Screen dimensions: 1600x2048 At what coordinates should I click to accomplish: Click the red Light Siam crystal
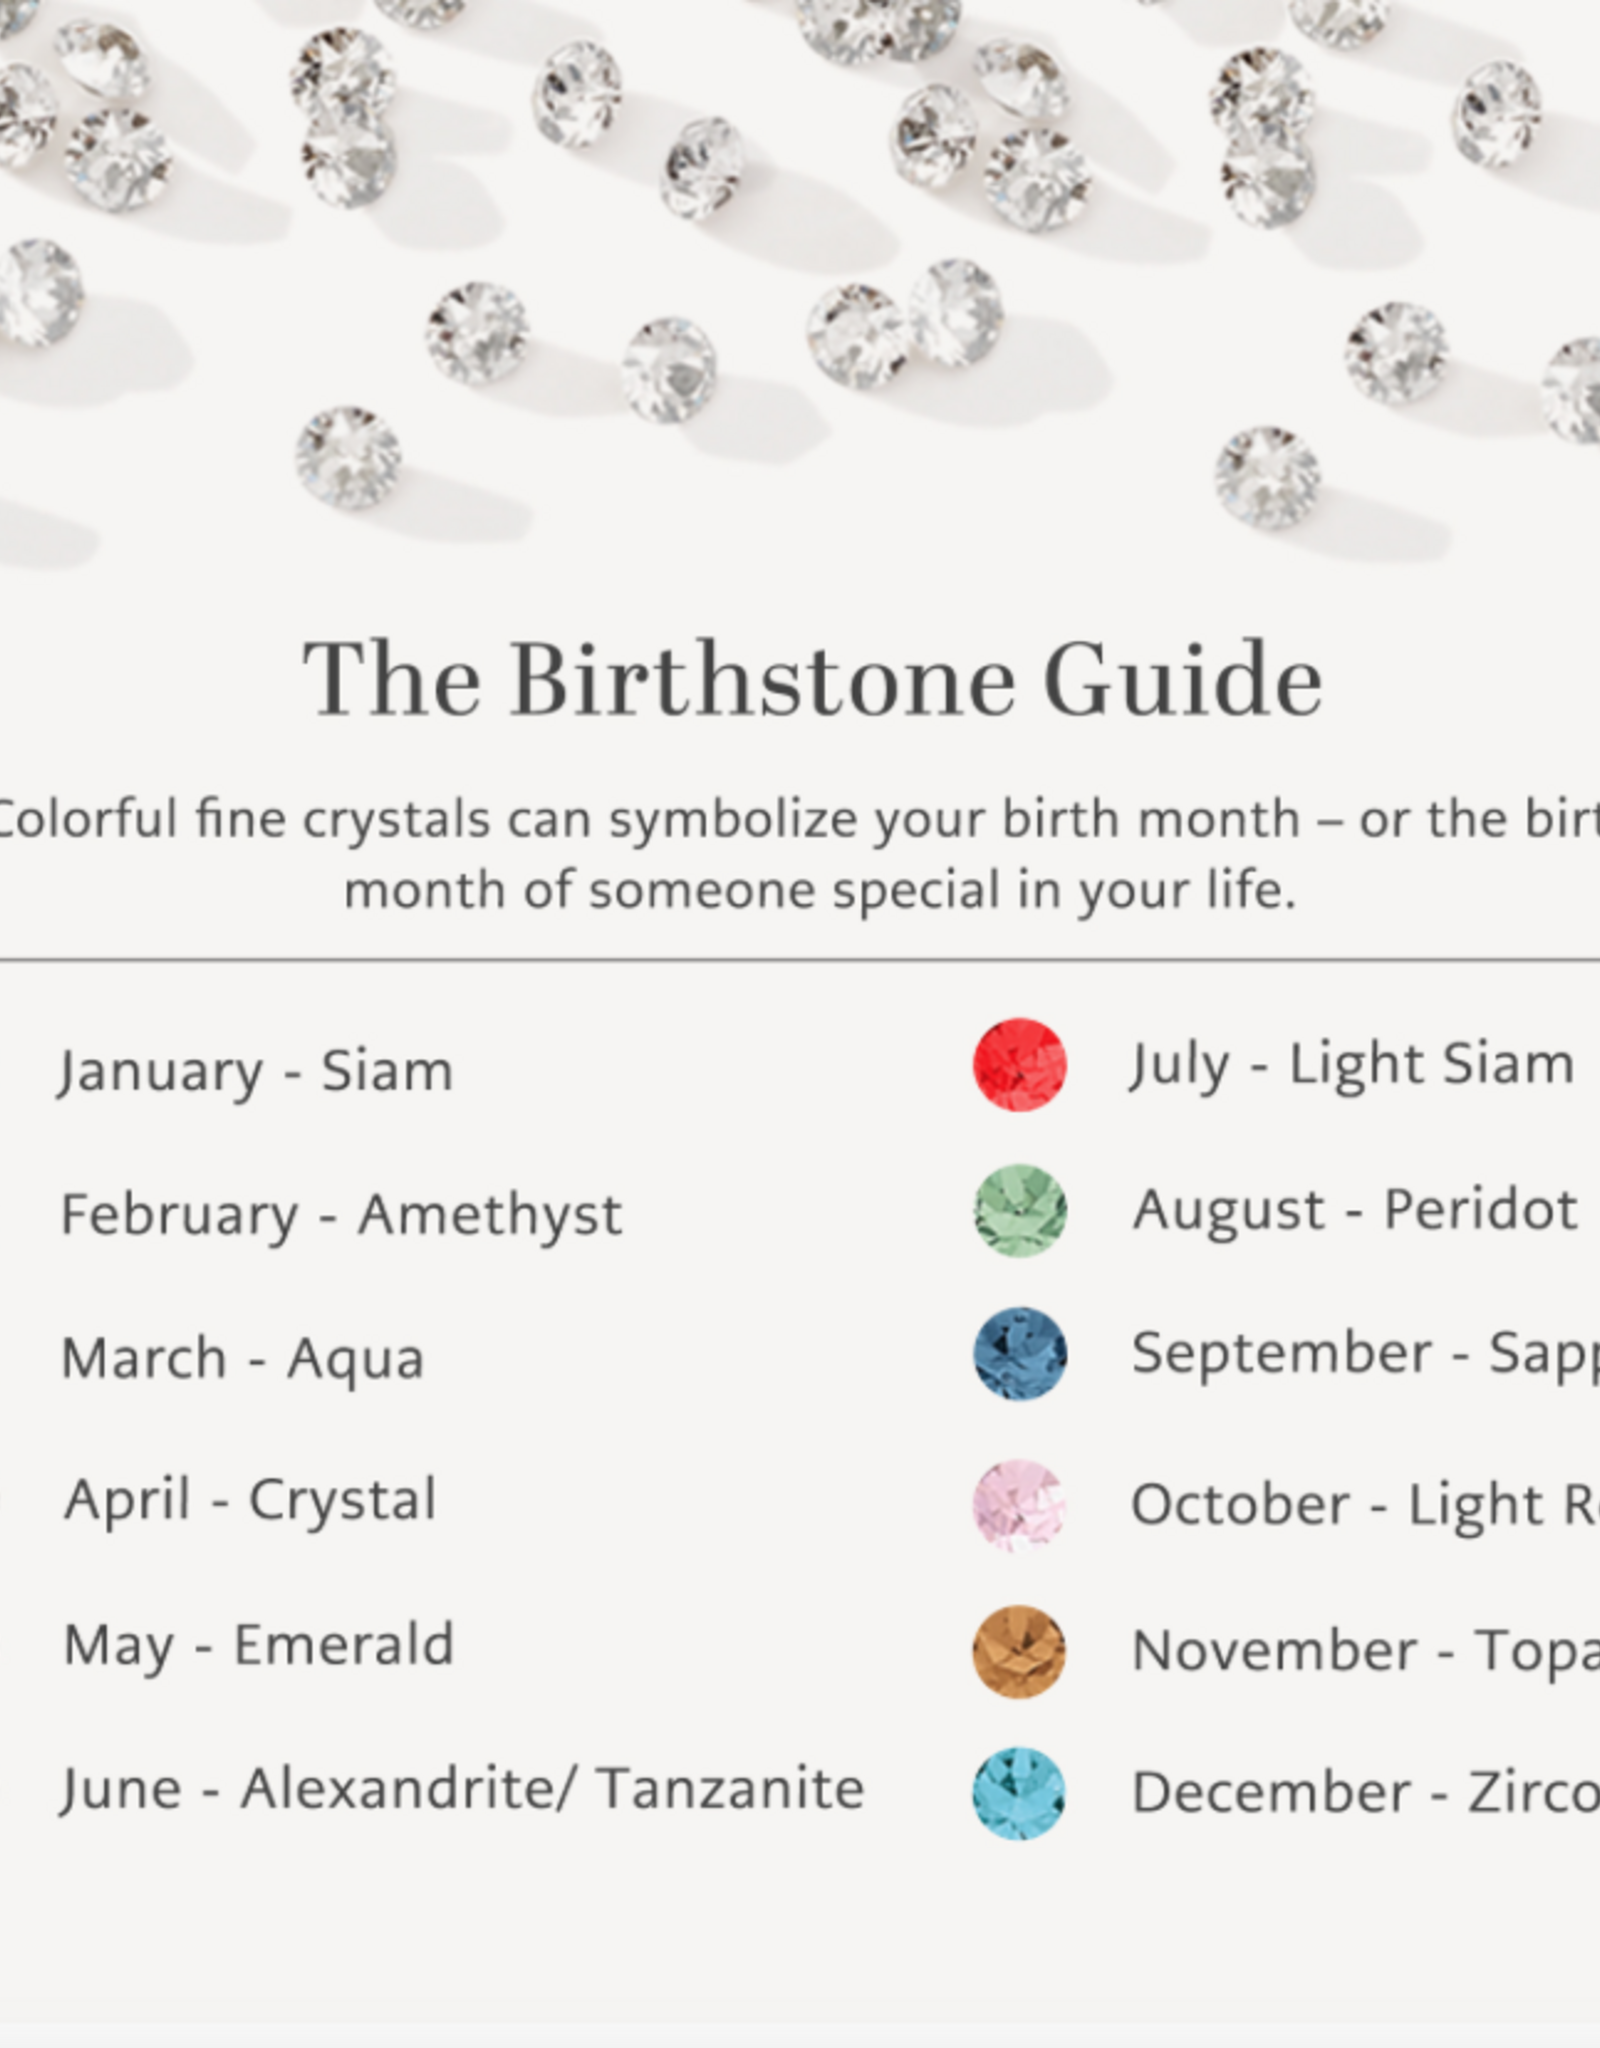click(x=1019, y=1064)
